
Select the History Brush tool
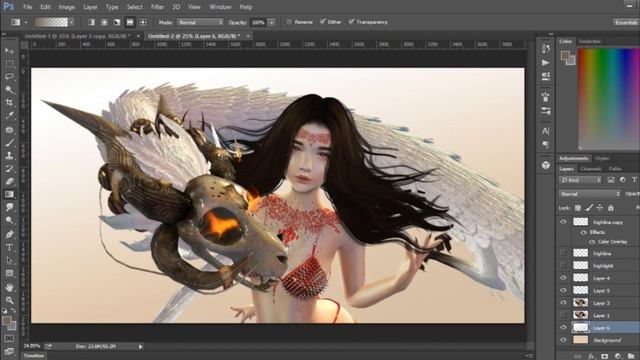tap(9, 169)
